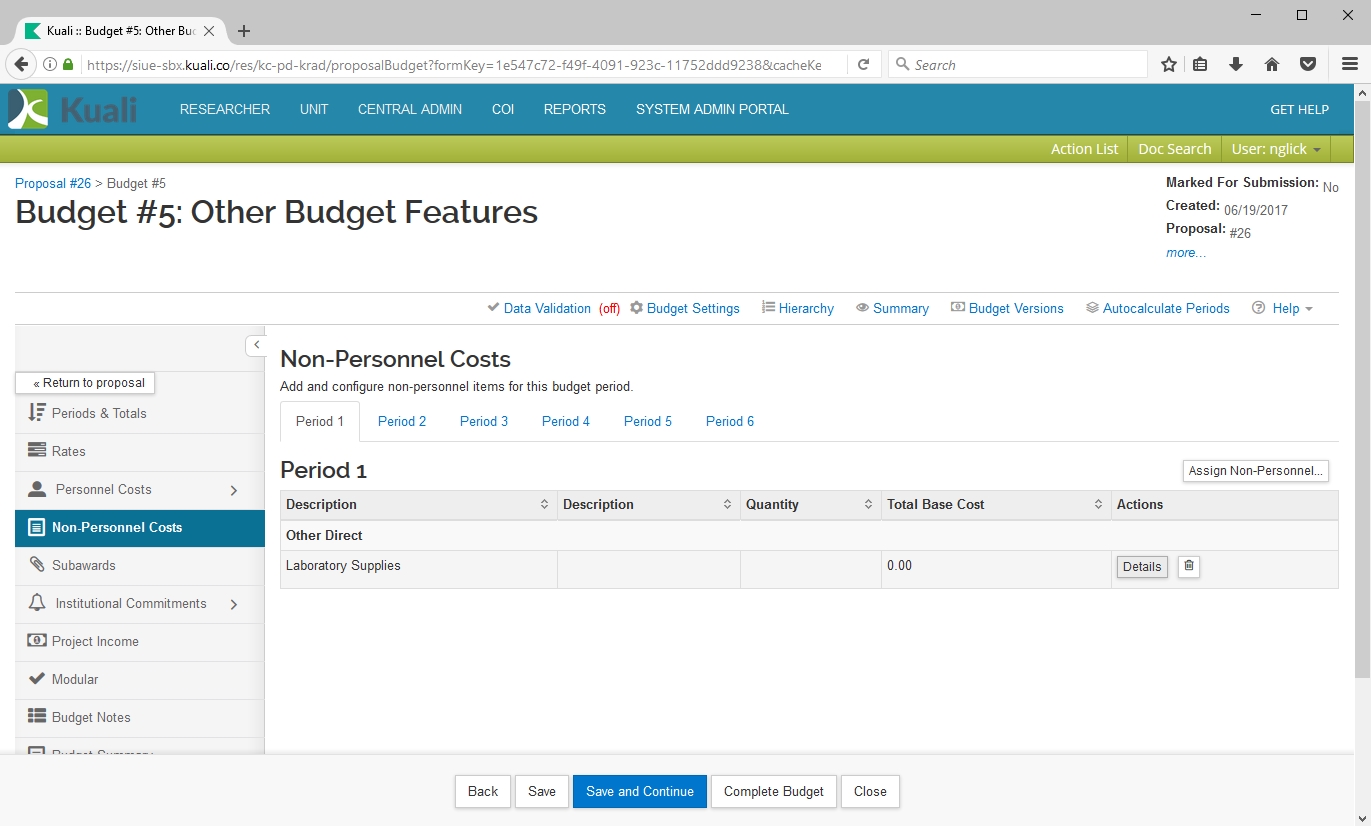Open the CENTRAL ADMIN menu
The width and height of the screenshot is (1371, 826).
tap(410, 110)
